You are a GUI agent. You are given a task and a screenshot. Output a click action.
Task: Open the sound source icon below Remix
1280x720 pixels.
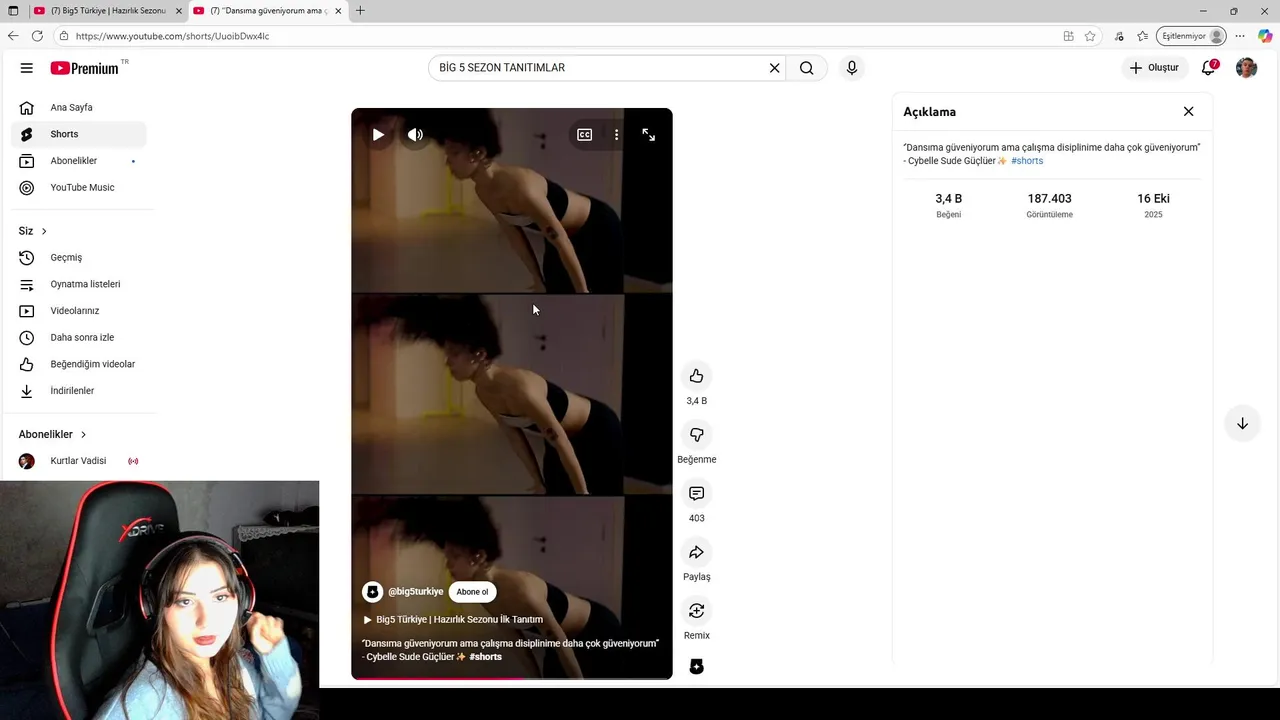697,667
